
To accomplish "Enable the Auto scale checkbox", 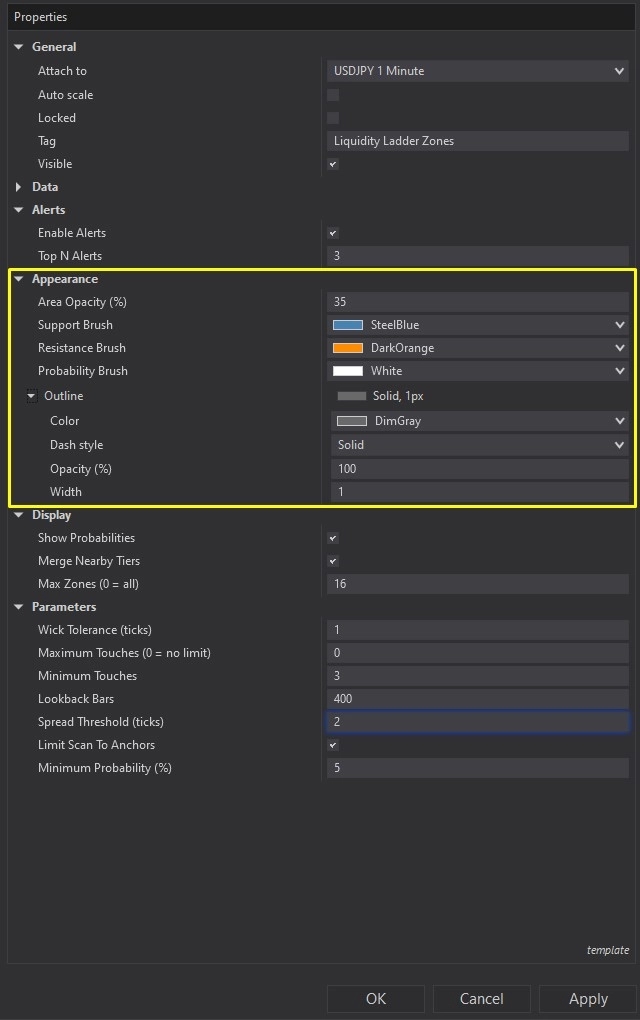I will 333,95.
